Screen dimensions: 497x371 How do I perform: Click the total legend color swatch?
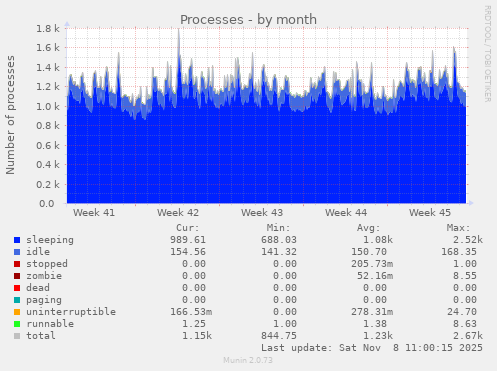[x=17, y=336]
